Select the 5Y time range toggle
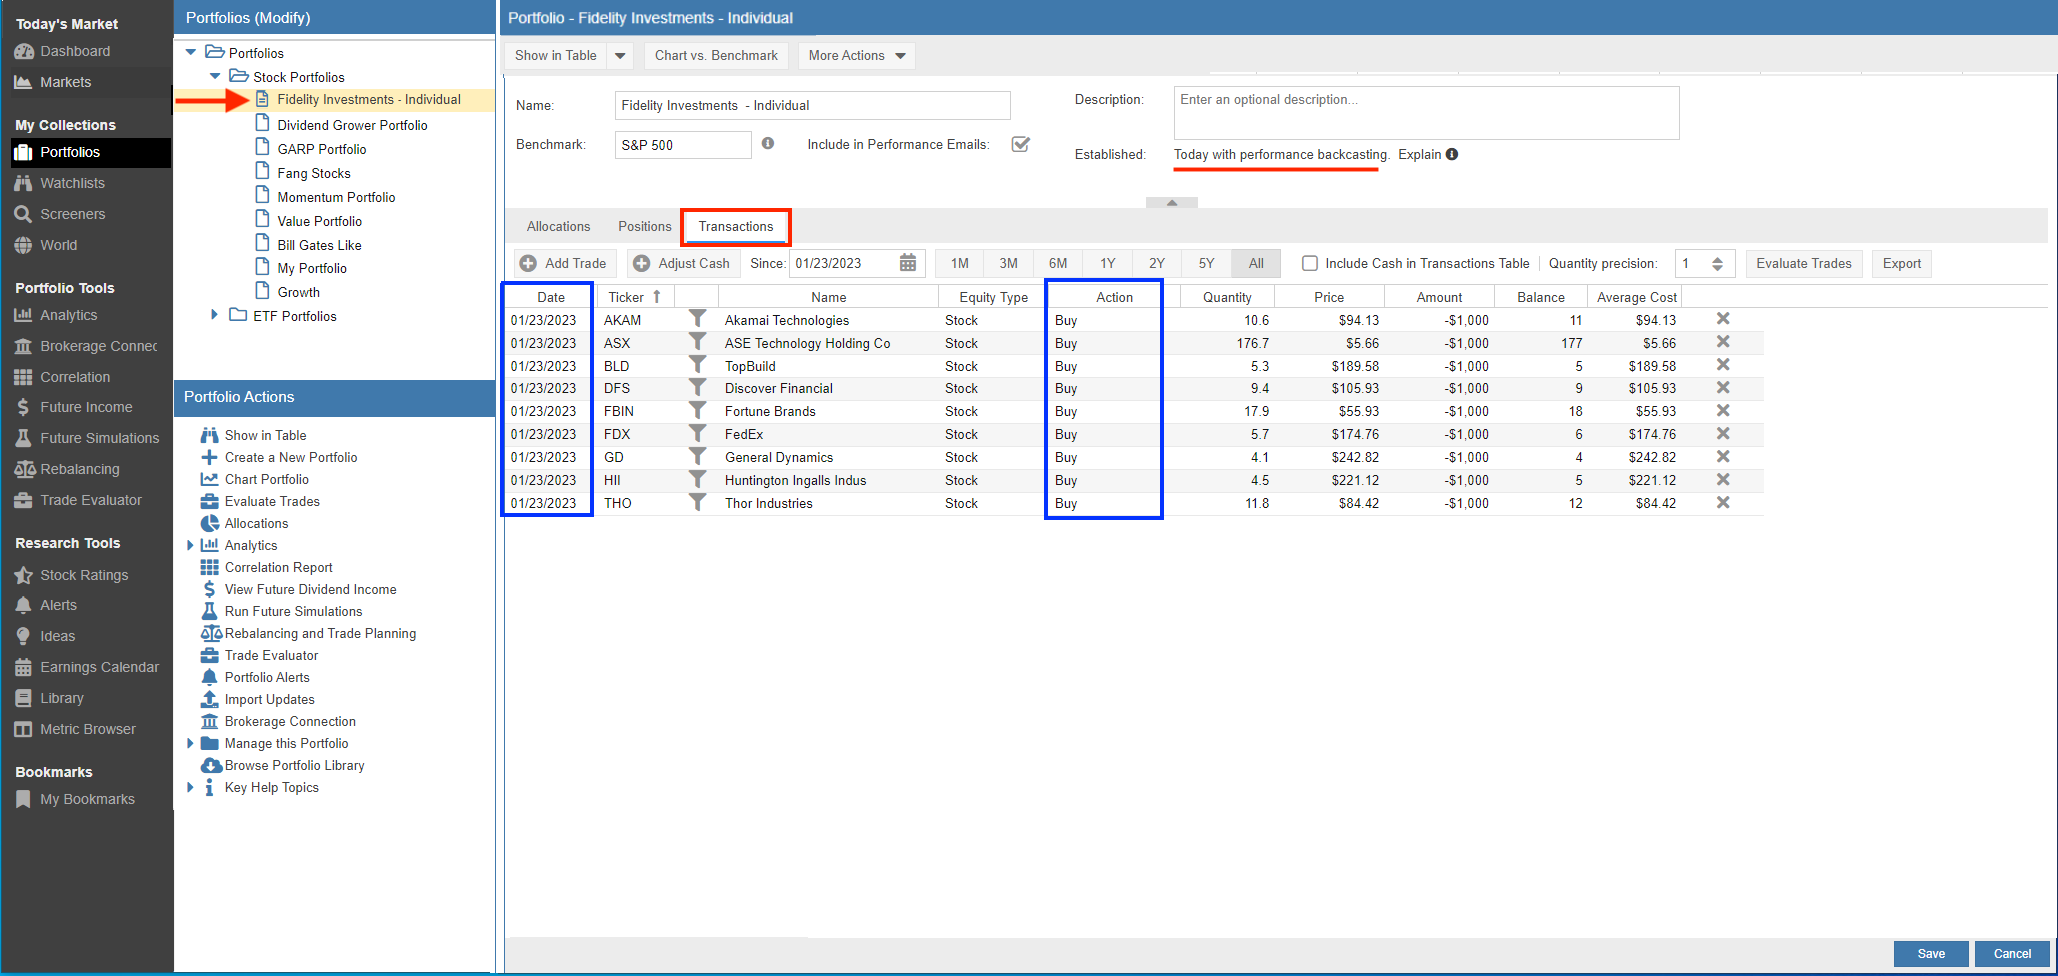 pyautogui.click(x=1207, y=263)
